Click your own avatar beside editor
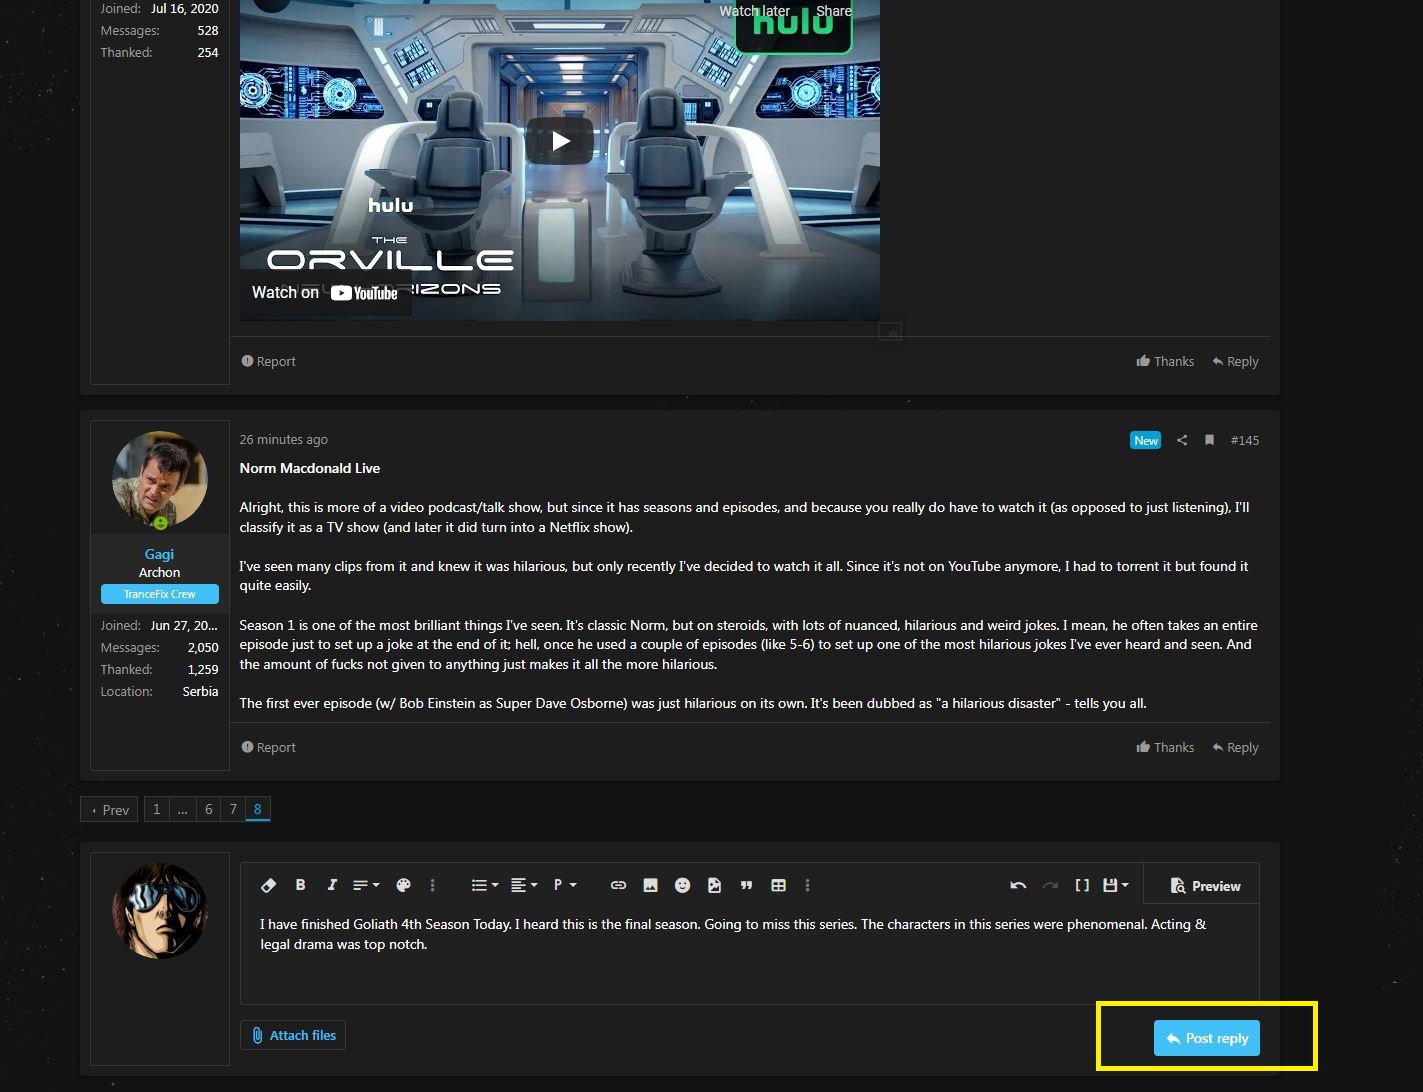This screenshot has width=1423, height=1092. [x=160, y=911]
